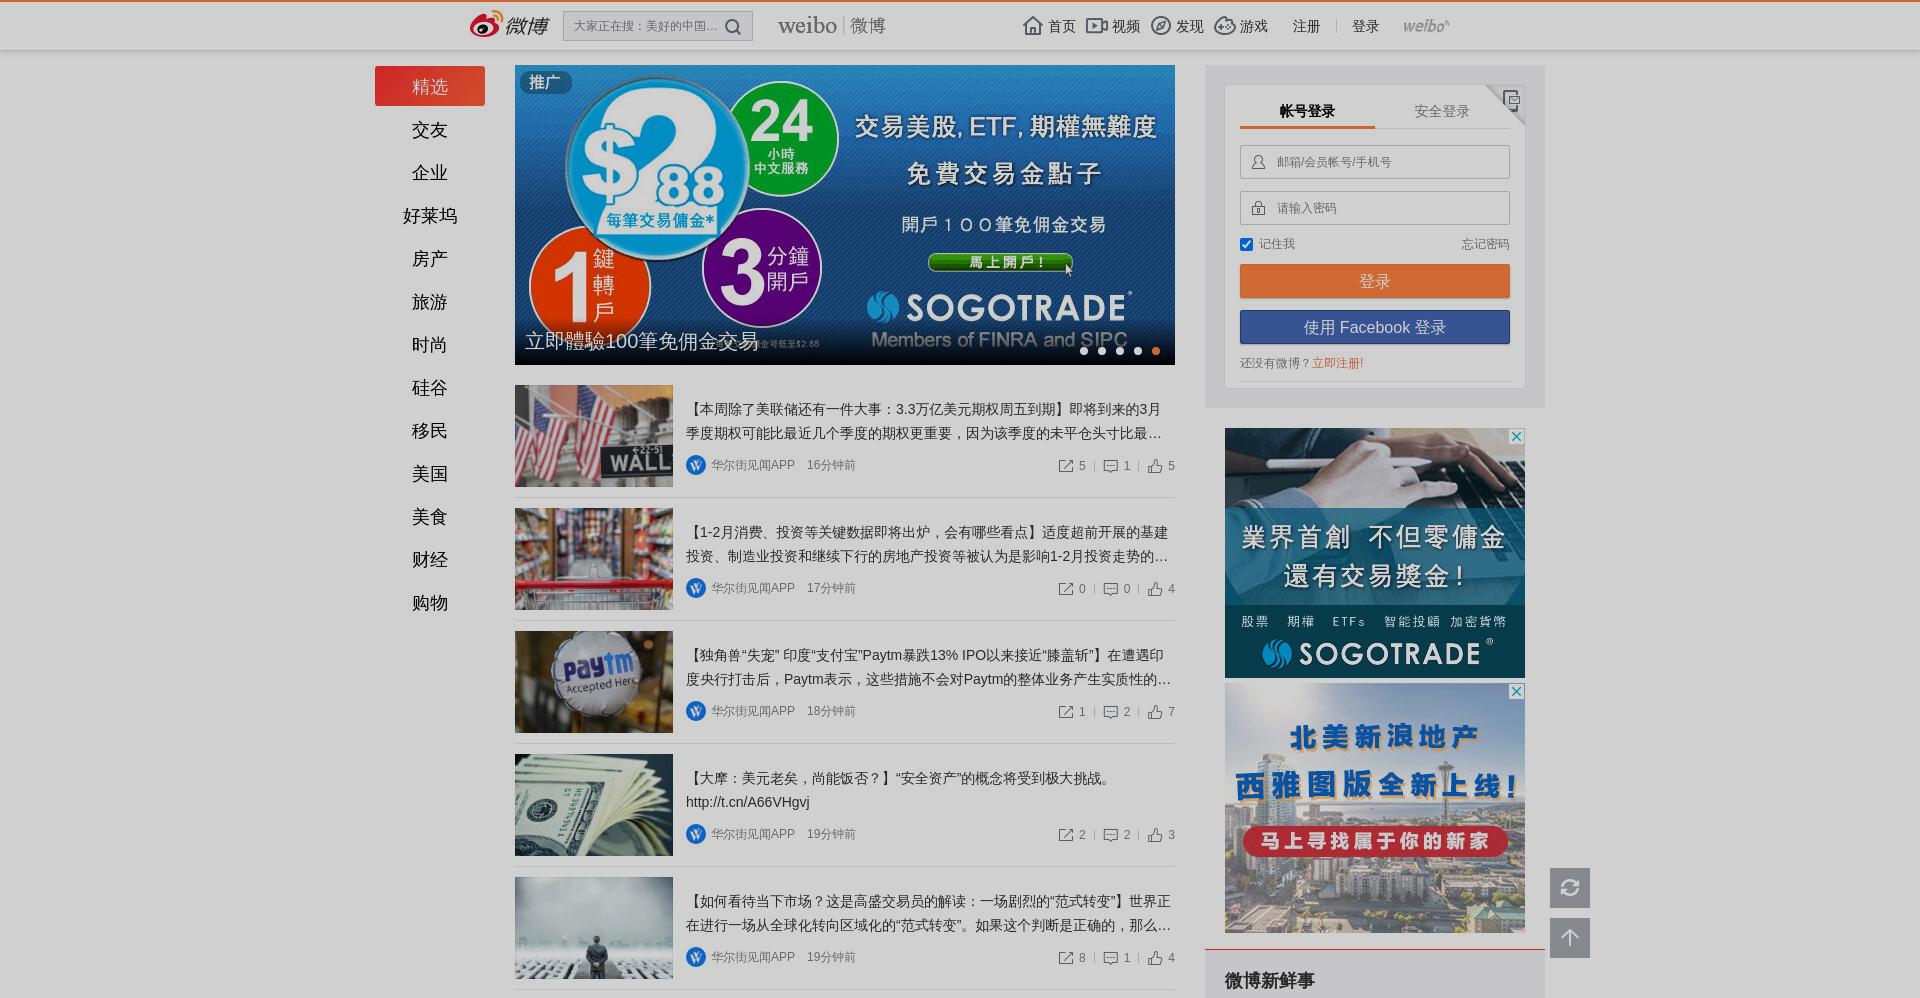
Task: Click the orange 登录 button
Action: [1375, 281]
